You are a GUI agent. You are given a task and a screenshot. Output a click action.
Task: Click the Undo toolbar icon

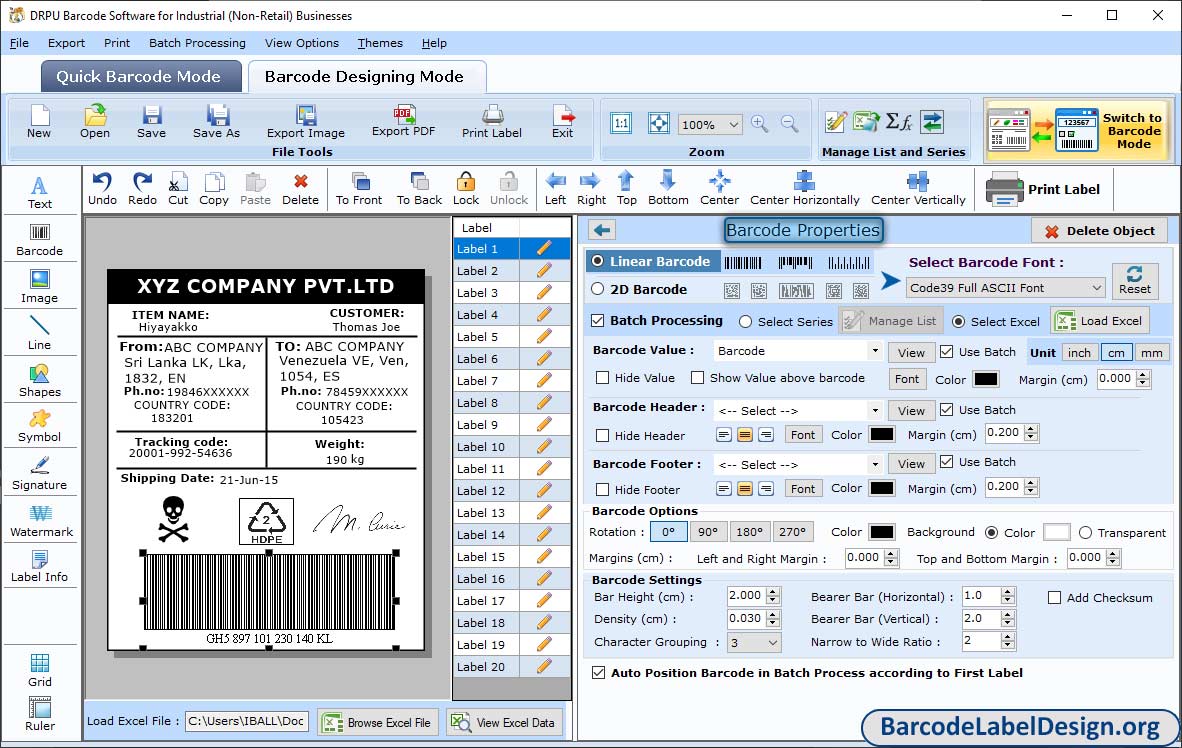coord(102,189)
